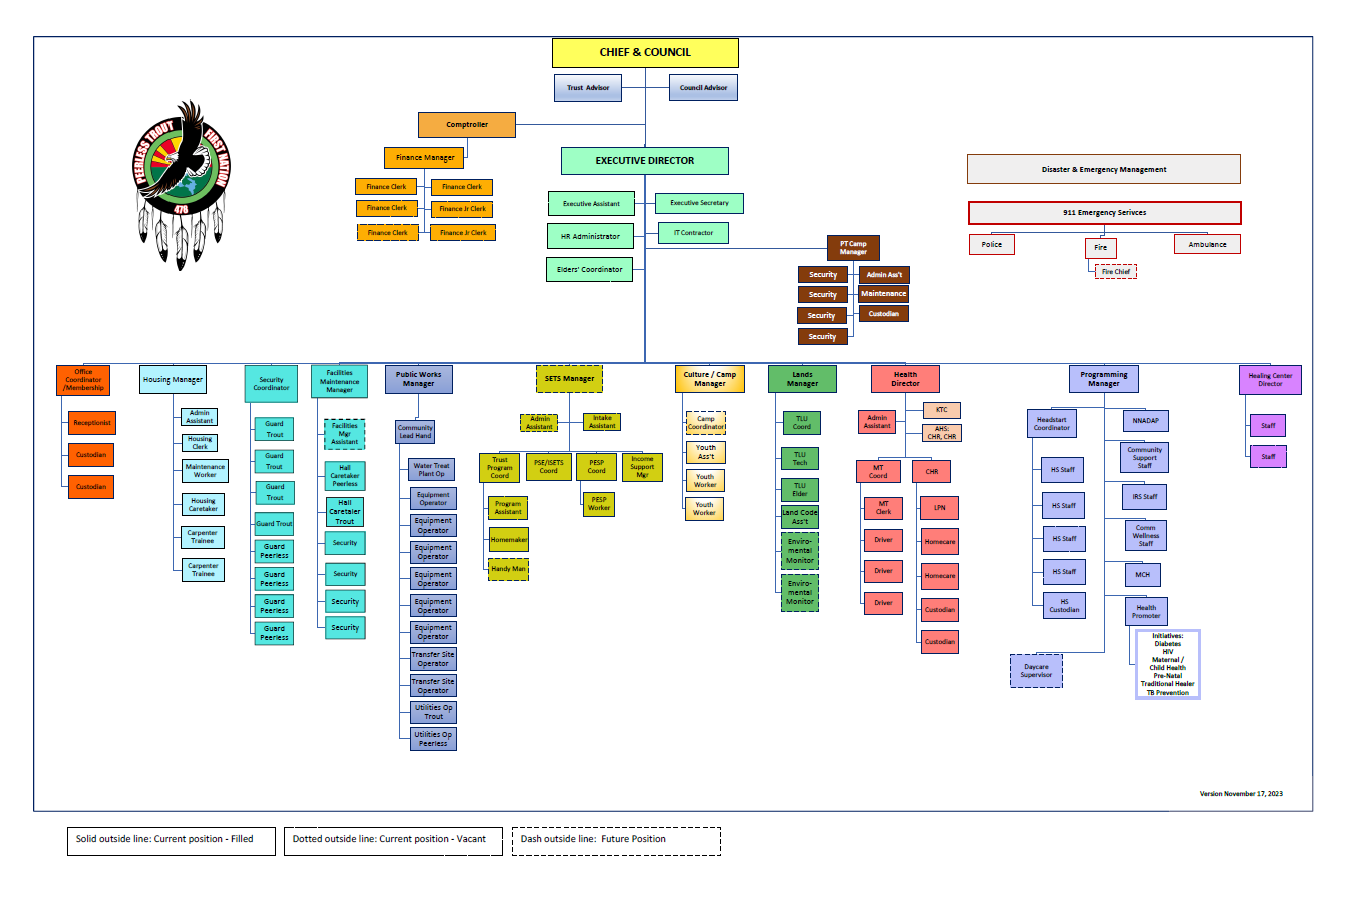Click the Ambulance box
This screenshot has width=1348, height=898.
[1207, 245]
